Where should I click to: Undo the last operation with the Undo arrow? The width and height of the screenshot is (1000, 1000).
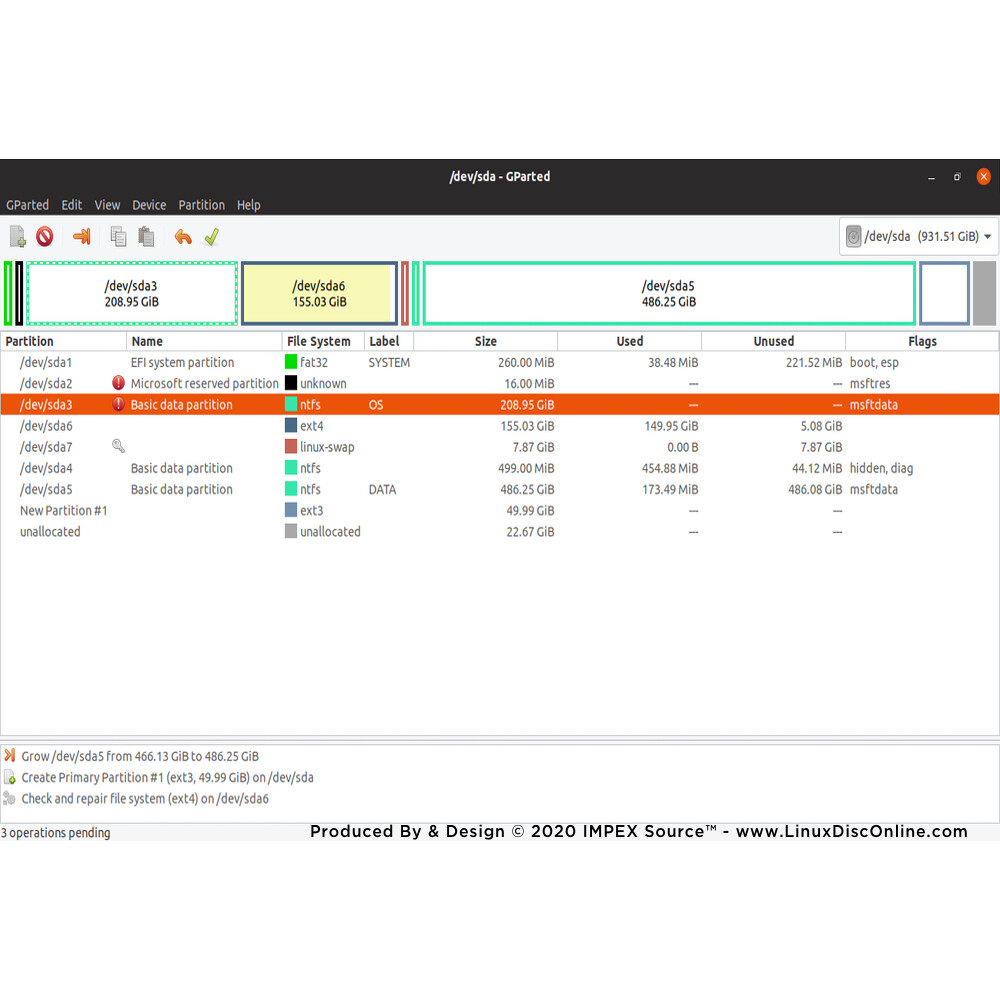183,236
